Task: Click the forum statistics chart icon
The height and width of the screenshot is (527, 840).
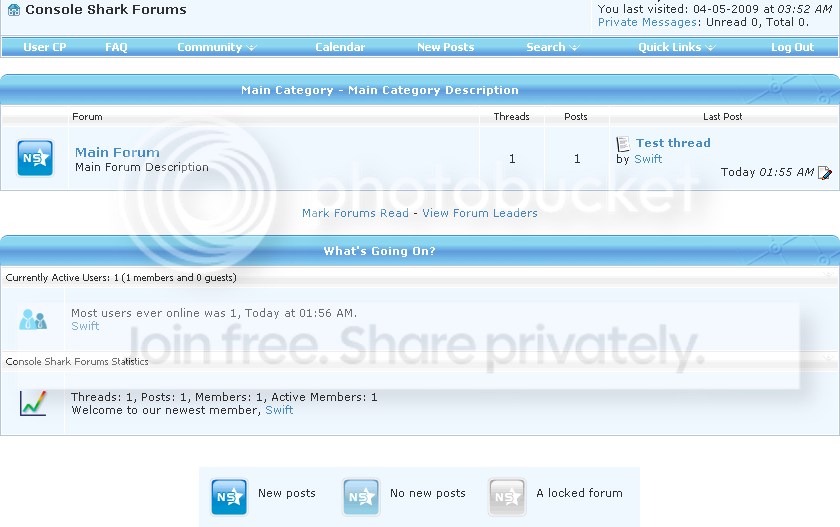Action: 33,403
